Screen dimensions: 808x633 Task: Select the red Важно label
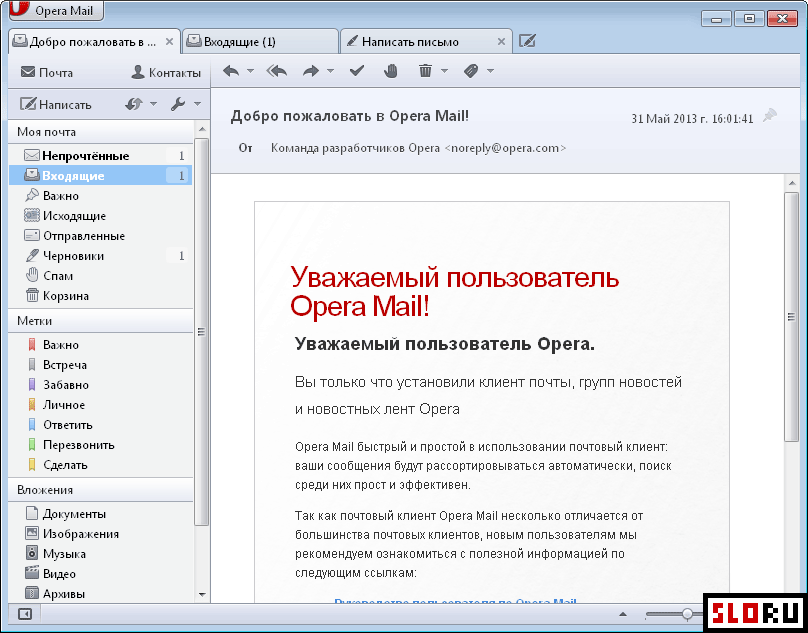100,345
